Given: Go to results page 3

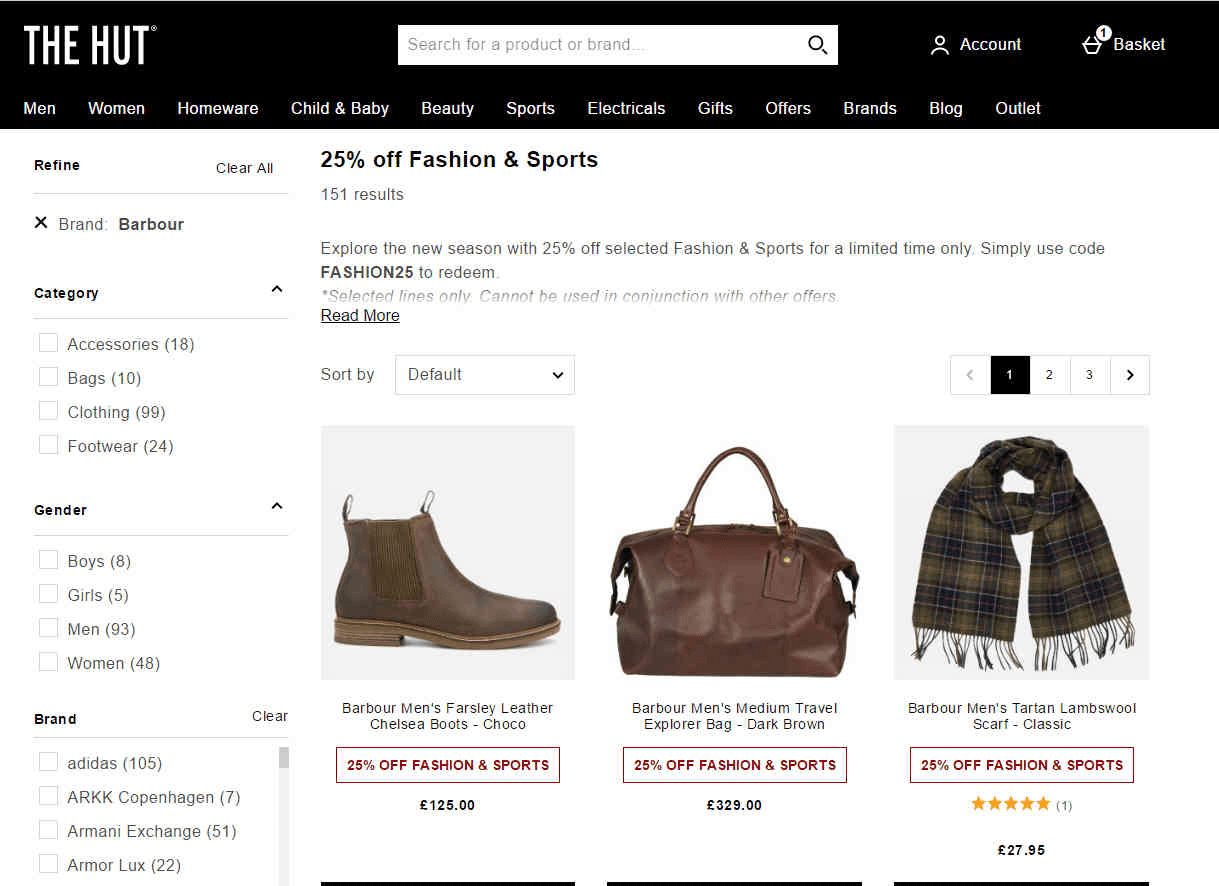Looking at the screenshot, I should tap(1089, 375).
